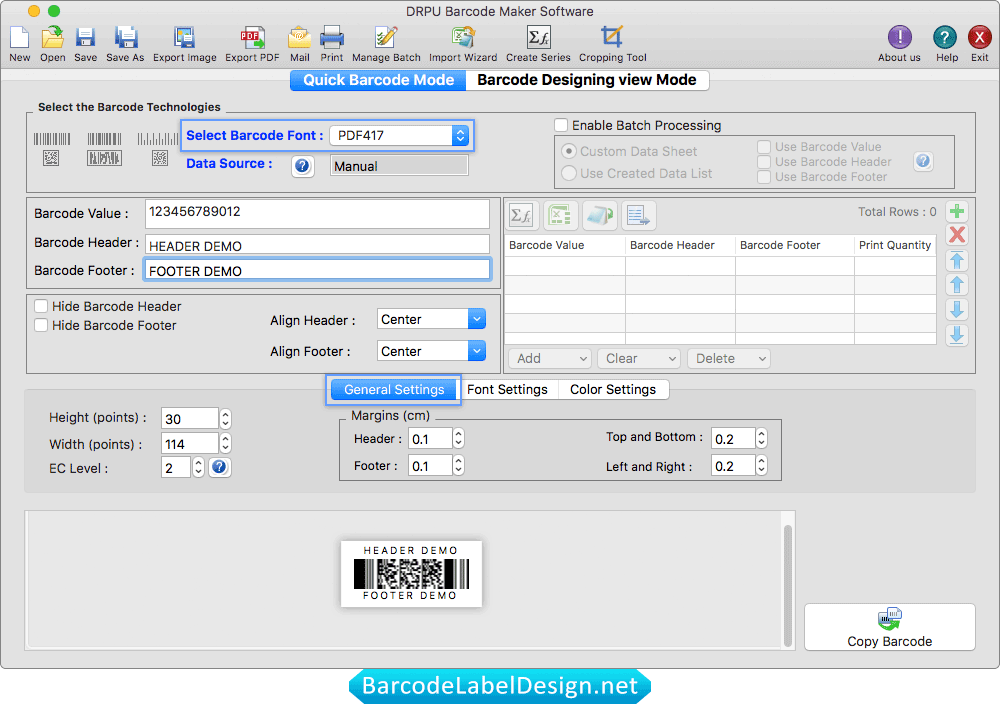The image size is (1000, 704).
Task: Click Footer margin stepper arrows
Action: pos(458,465)
